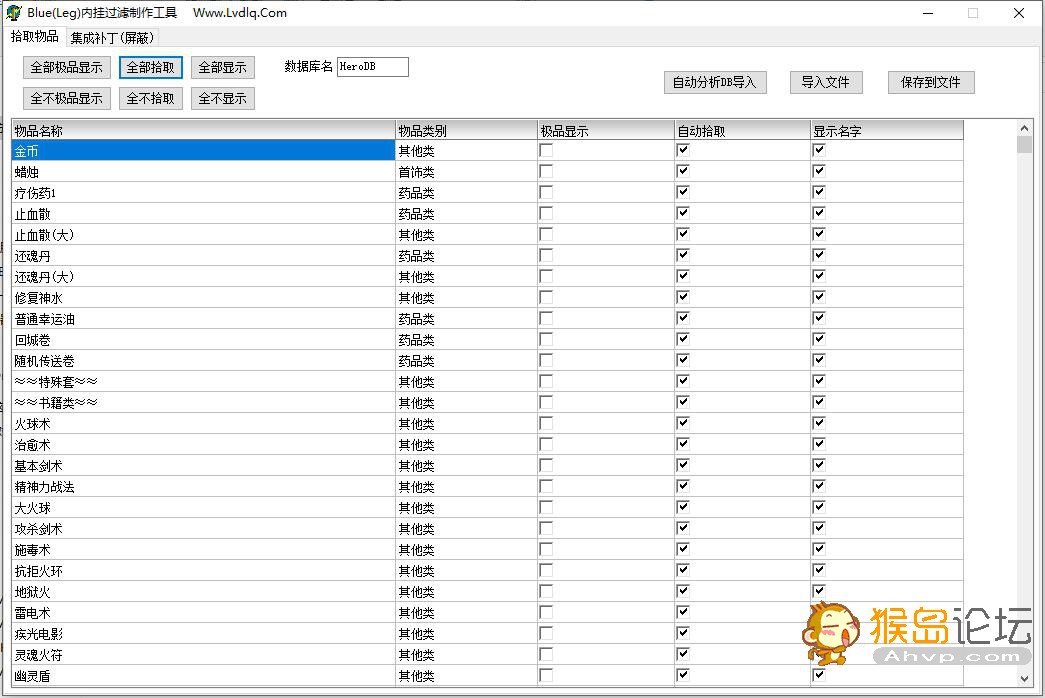
Task: Select the 雷电术 item row name
Action: pyautogui.click(x=33, y=613)
